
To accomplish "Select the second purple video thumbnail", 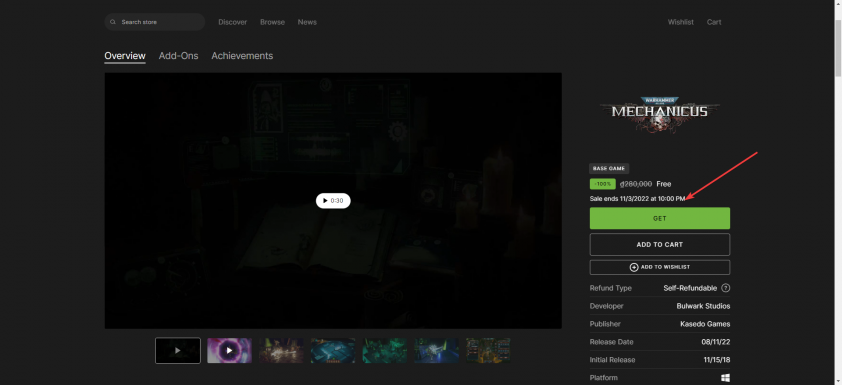I will 229,351.
